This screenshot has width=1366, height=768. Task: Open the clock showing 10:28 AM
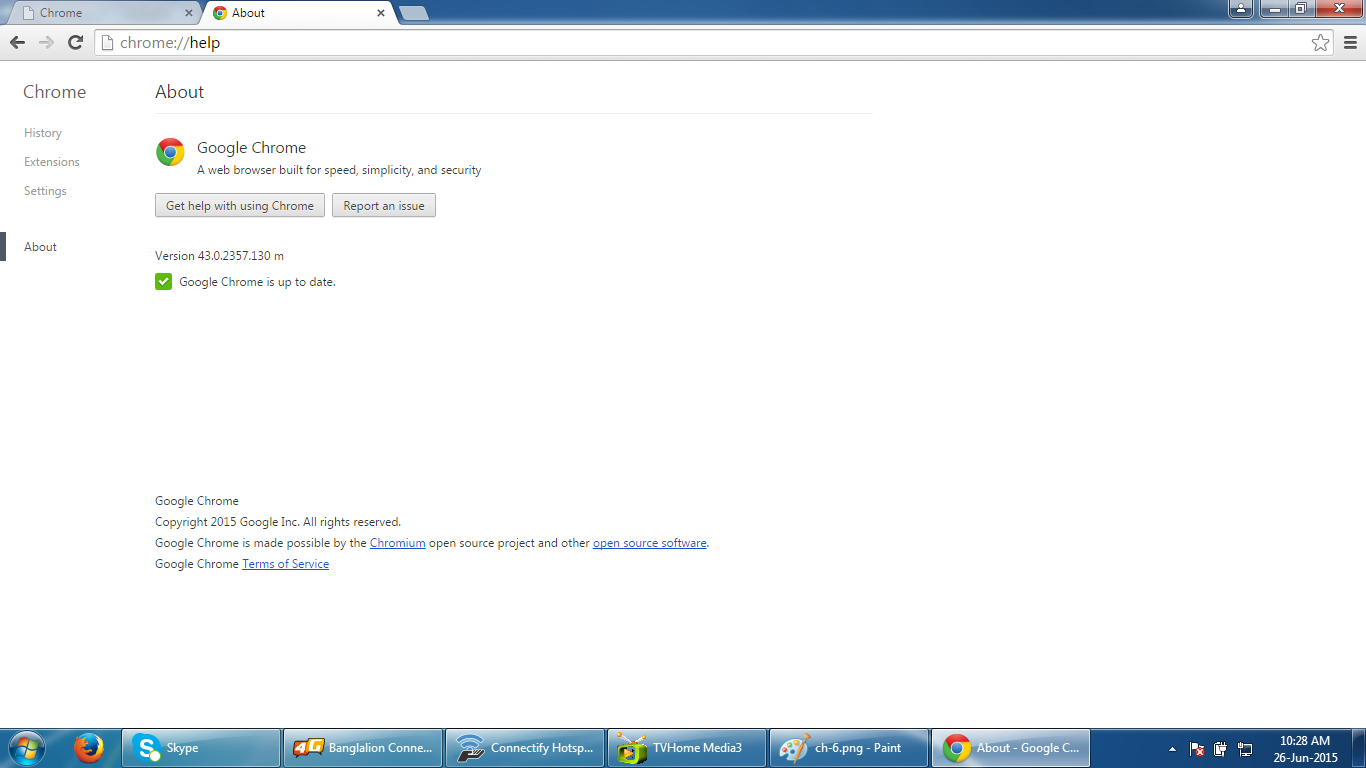(1305, 749)
